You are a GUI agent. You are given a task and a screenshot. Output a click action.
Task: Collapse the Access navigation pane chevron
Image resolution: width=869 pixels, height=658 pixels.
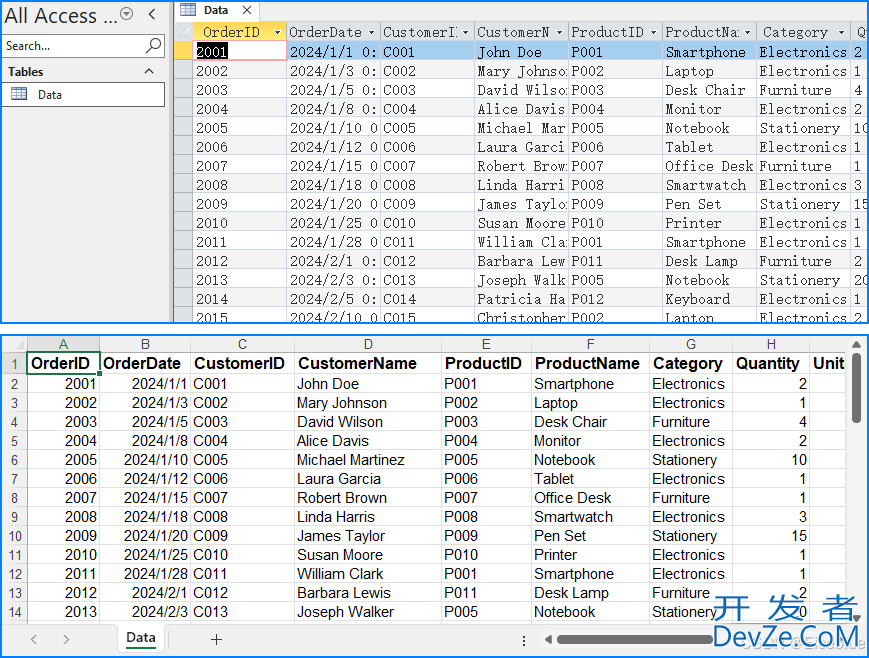pos(152,14)
